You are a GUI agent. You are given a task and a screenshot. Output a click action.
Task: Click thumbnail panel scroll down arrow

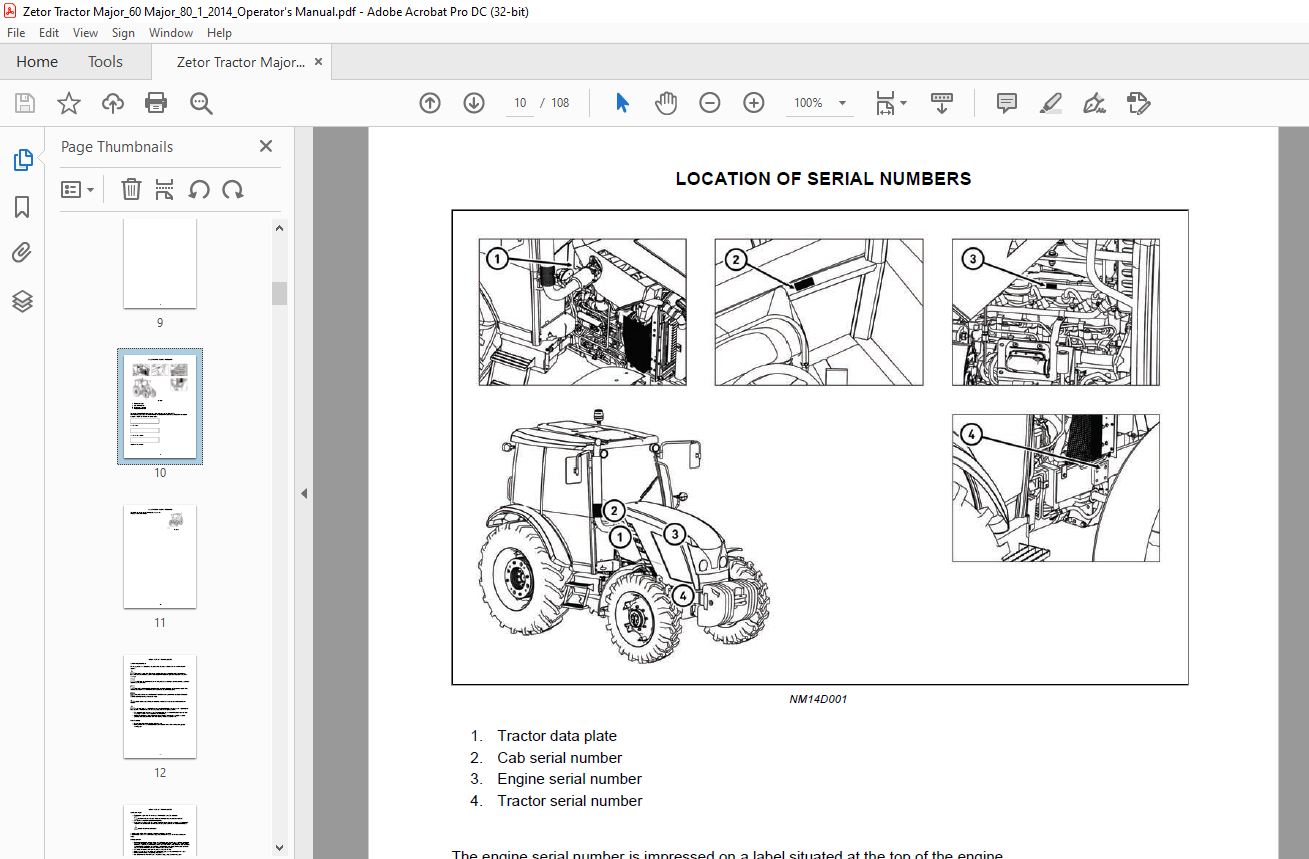(280, 848)
